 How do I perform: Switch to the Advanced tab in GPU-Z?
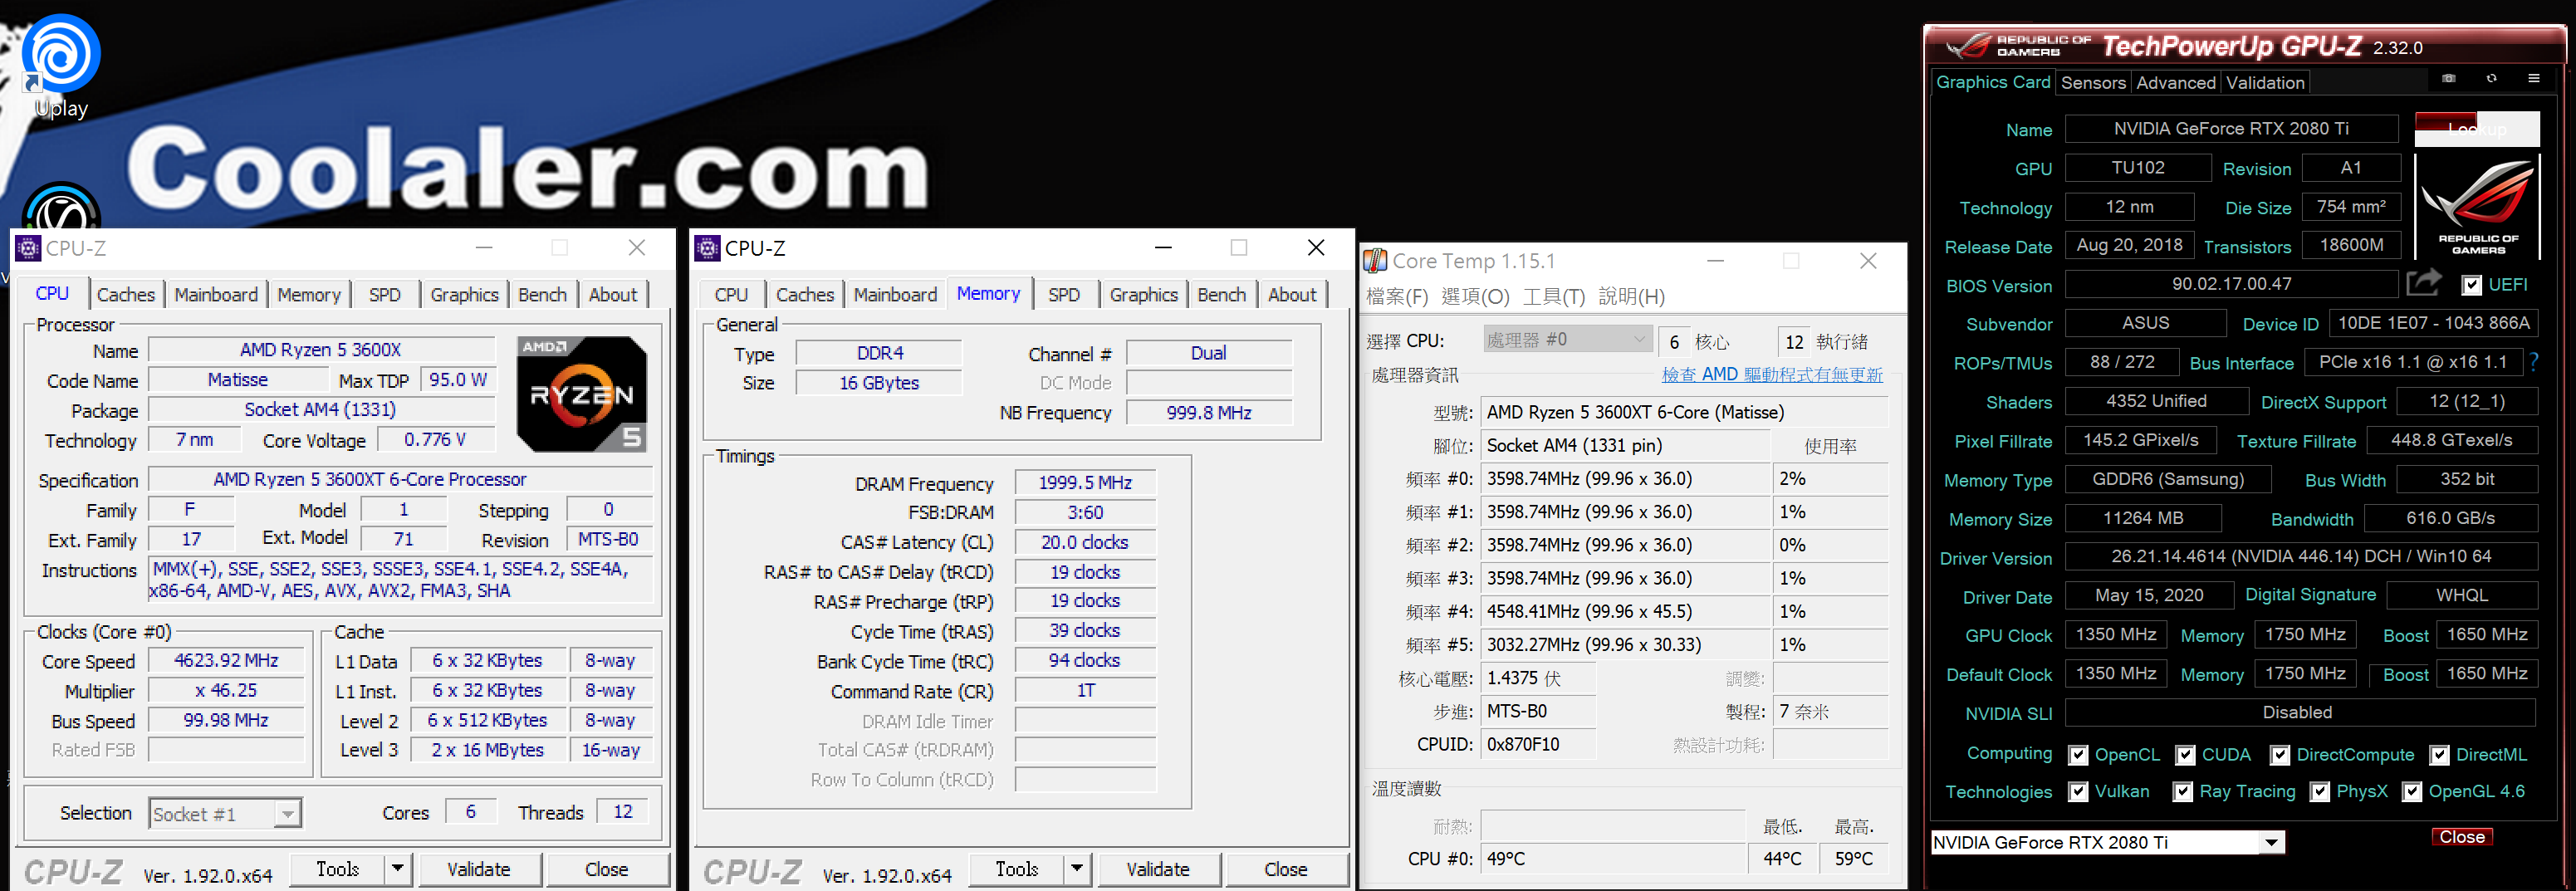coord(2176,83)
